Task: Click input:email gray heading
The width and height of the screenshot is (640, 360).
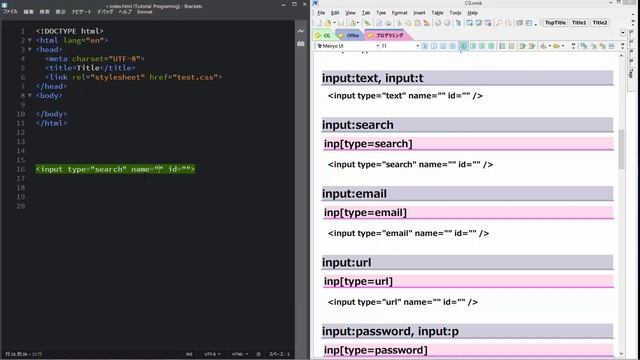Action: click(467, 193)
